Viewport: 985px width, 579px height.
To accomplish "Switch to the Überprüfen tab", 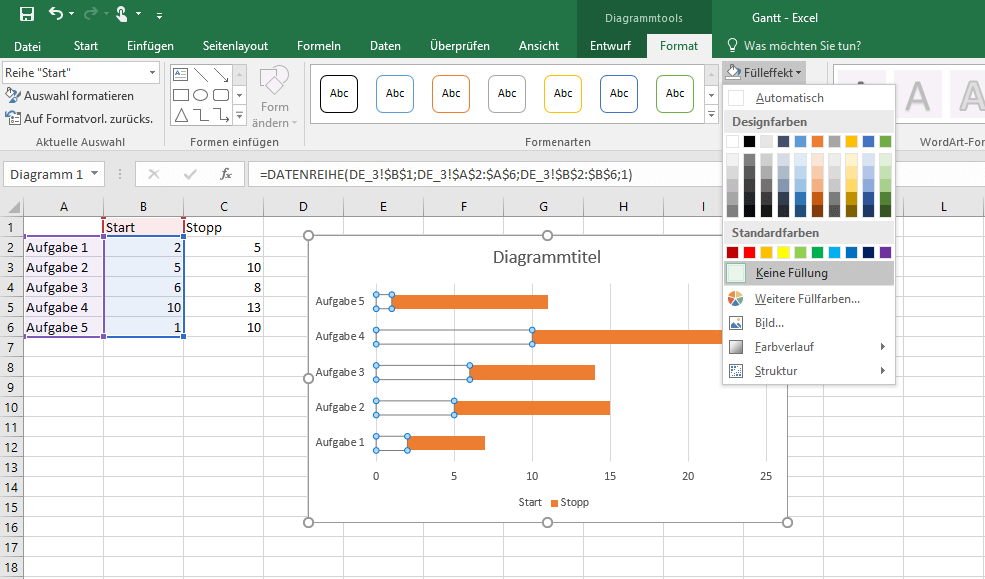I will [x=459, y=46].
